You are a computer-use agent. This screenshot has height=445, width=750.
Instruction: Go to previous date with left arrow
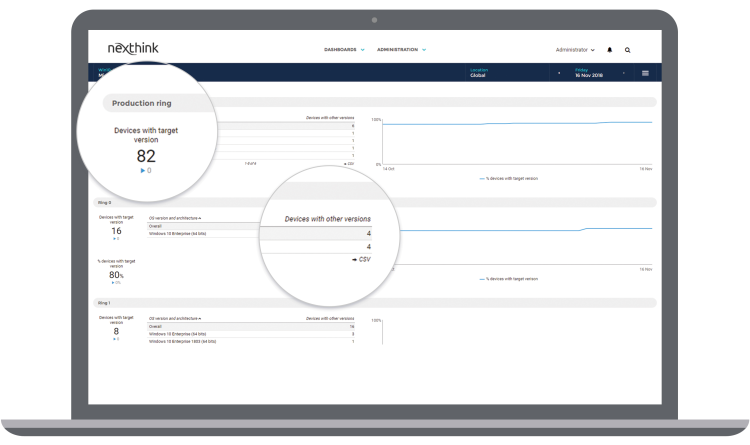point(558,73)
